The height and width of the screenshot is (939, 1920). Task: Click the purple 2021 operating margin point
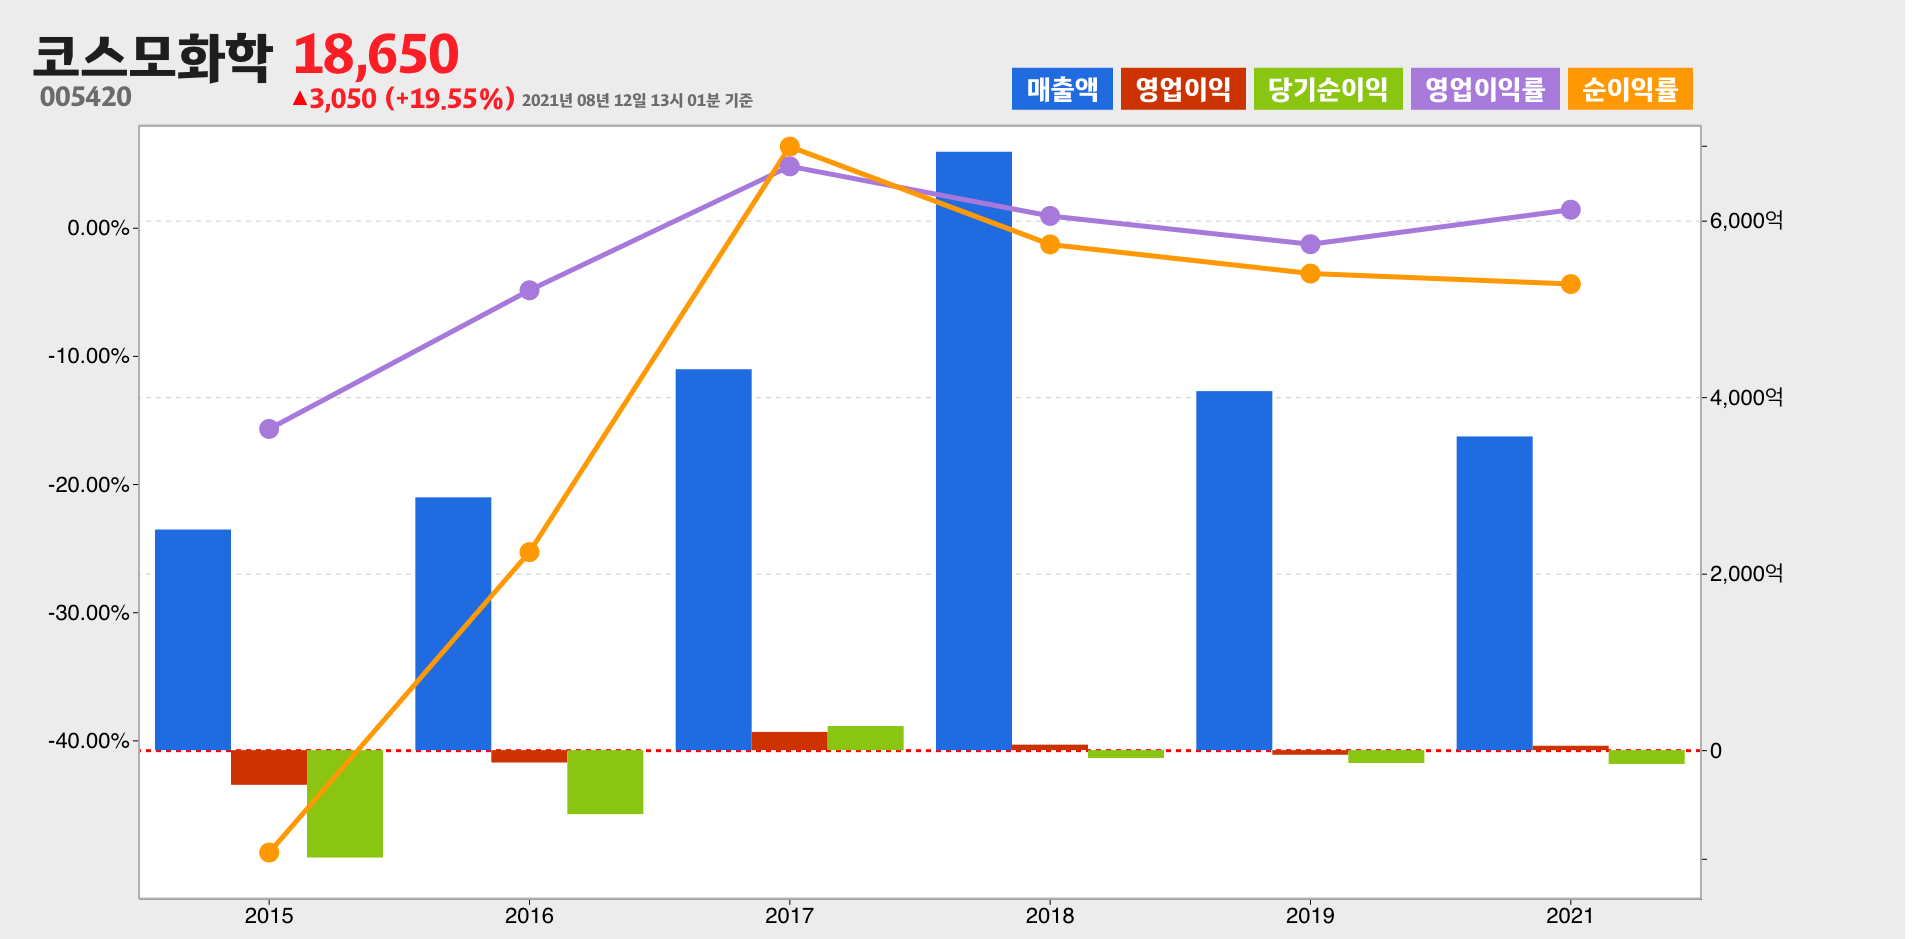(x=1571, y=210)
